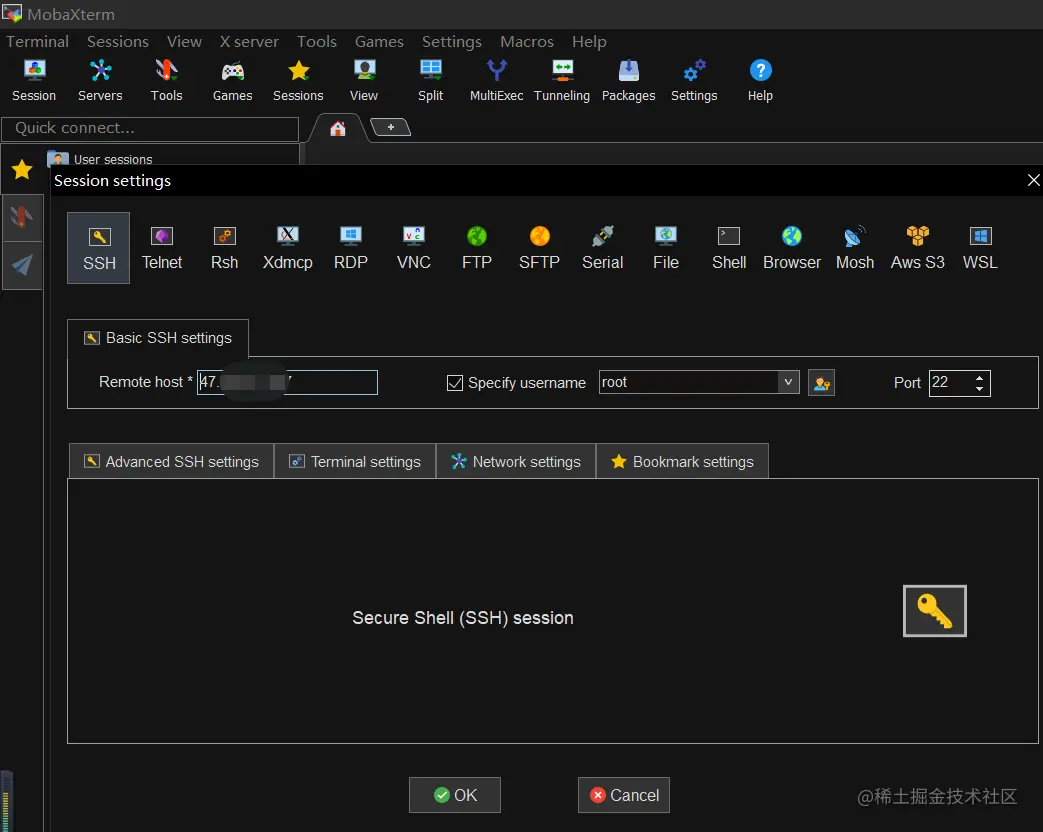Open the Help question mark icon

tap(760, 80)
